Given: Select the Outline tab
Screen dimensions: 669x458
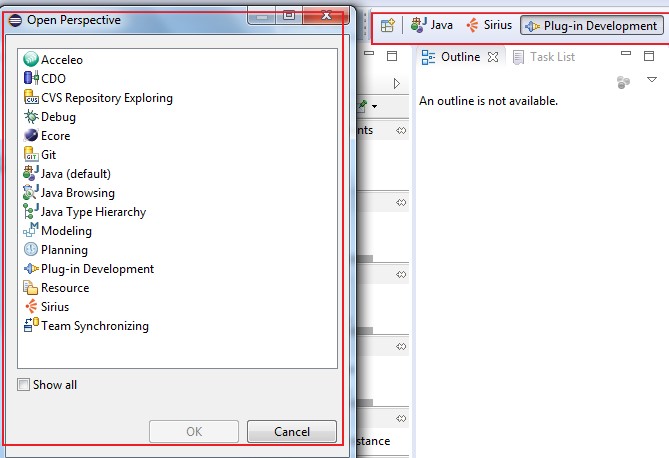Looking at the screenshot, I should pyautogui.click(x=460, y=57).
